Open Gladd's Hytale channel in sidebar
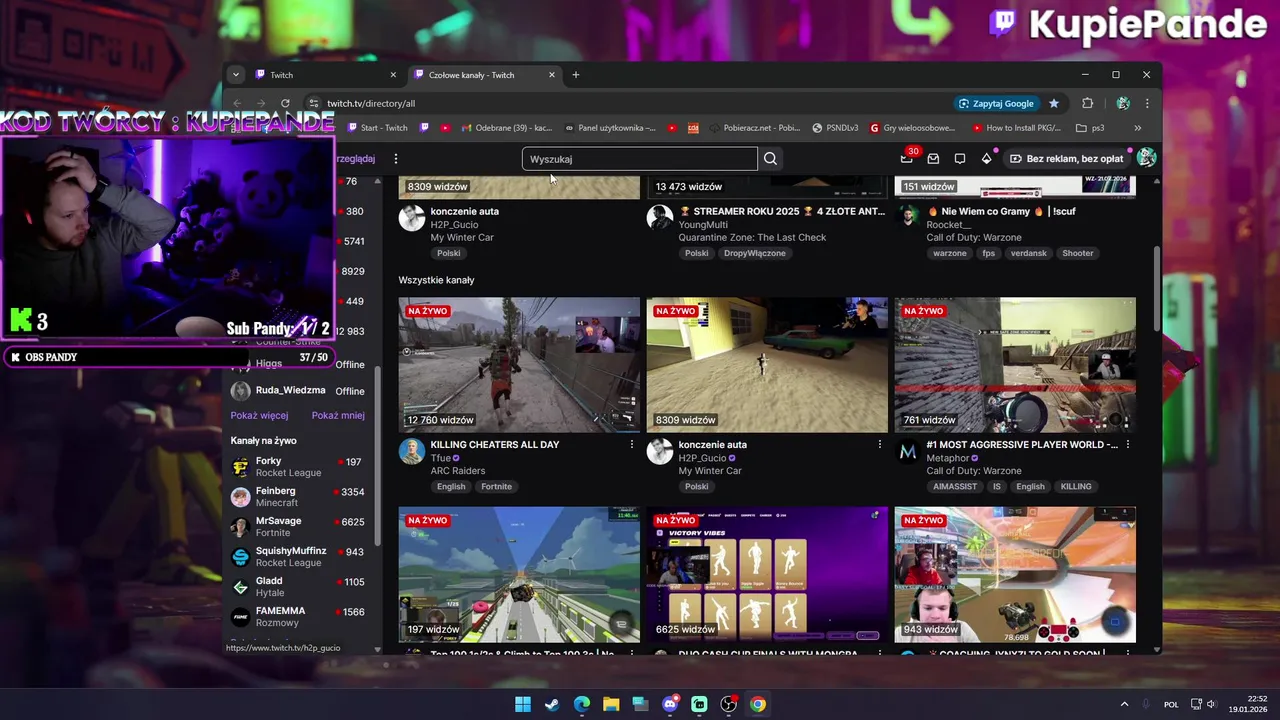Image resolution: width=1280 pixels, height=720 pixels. (298, 587)
